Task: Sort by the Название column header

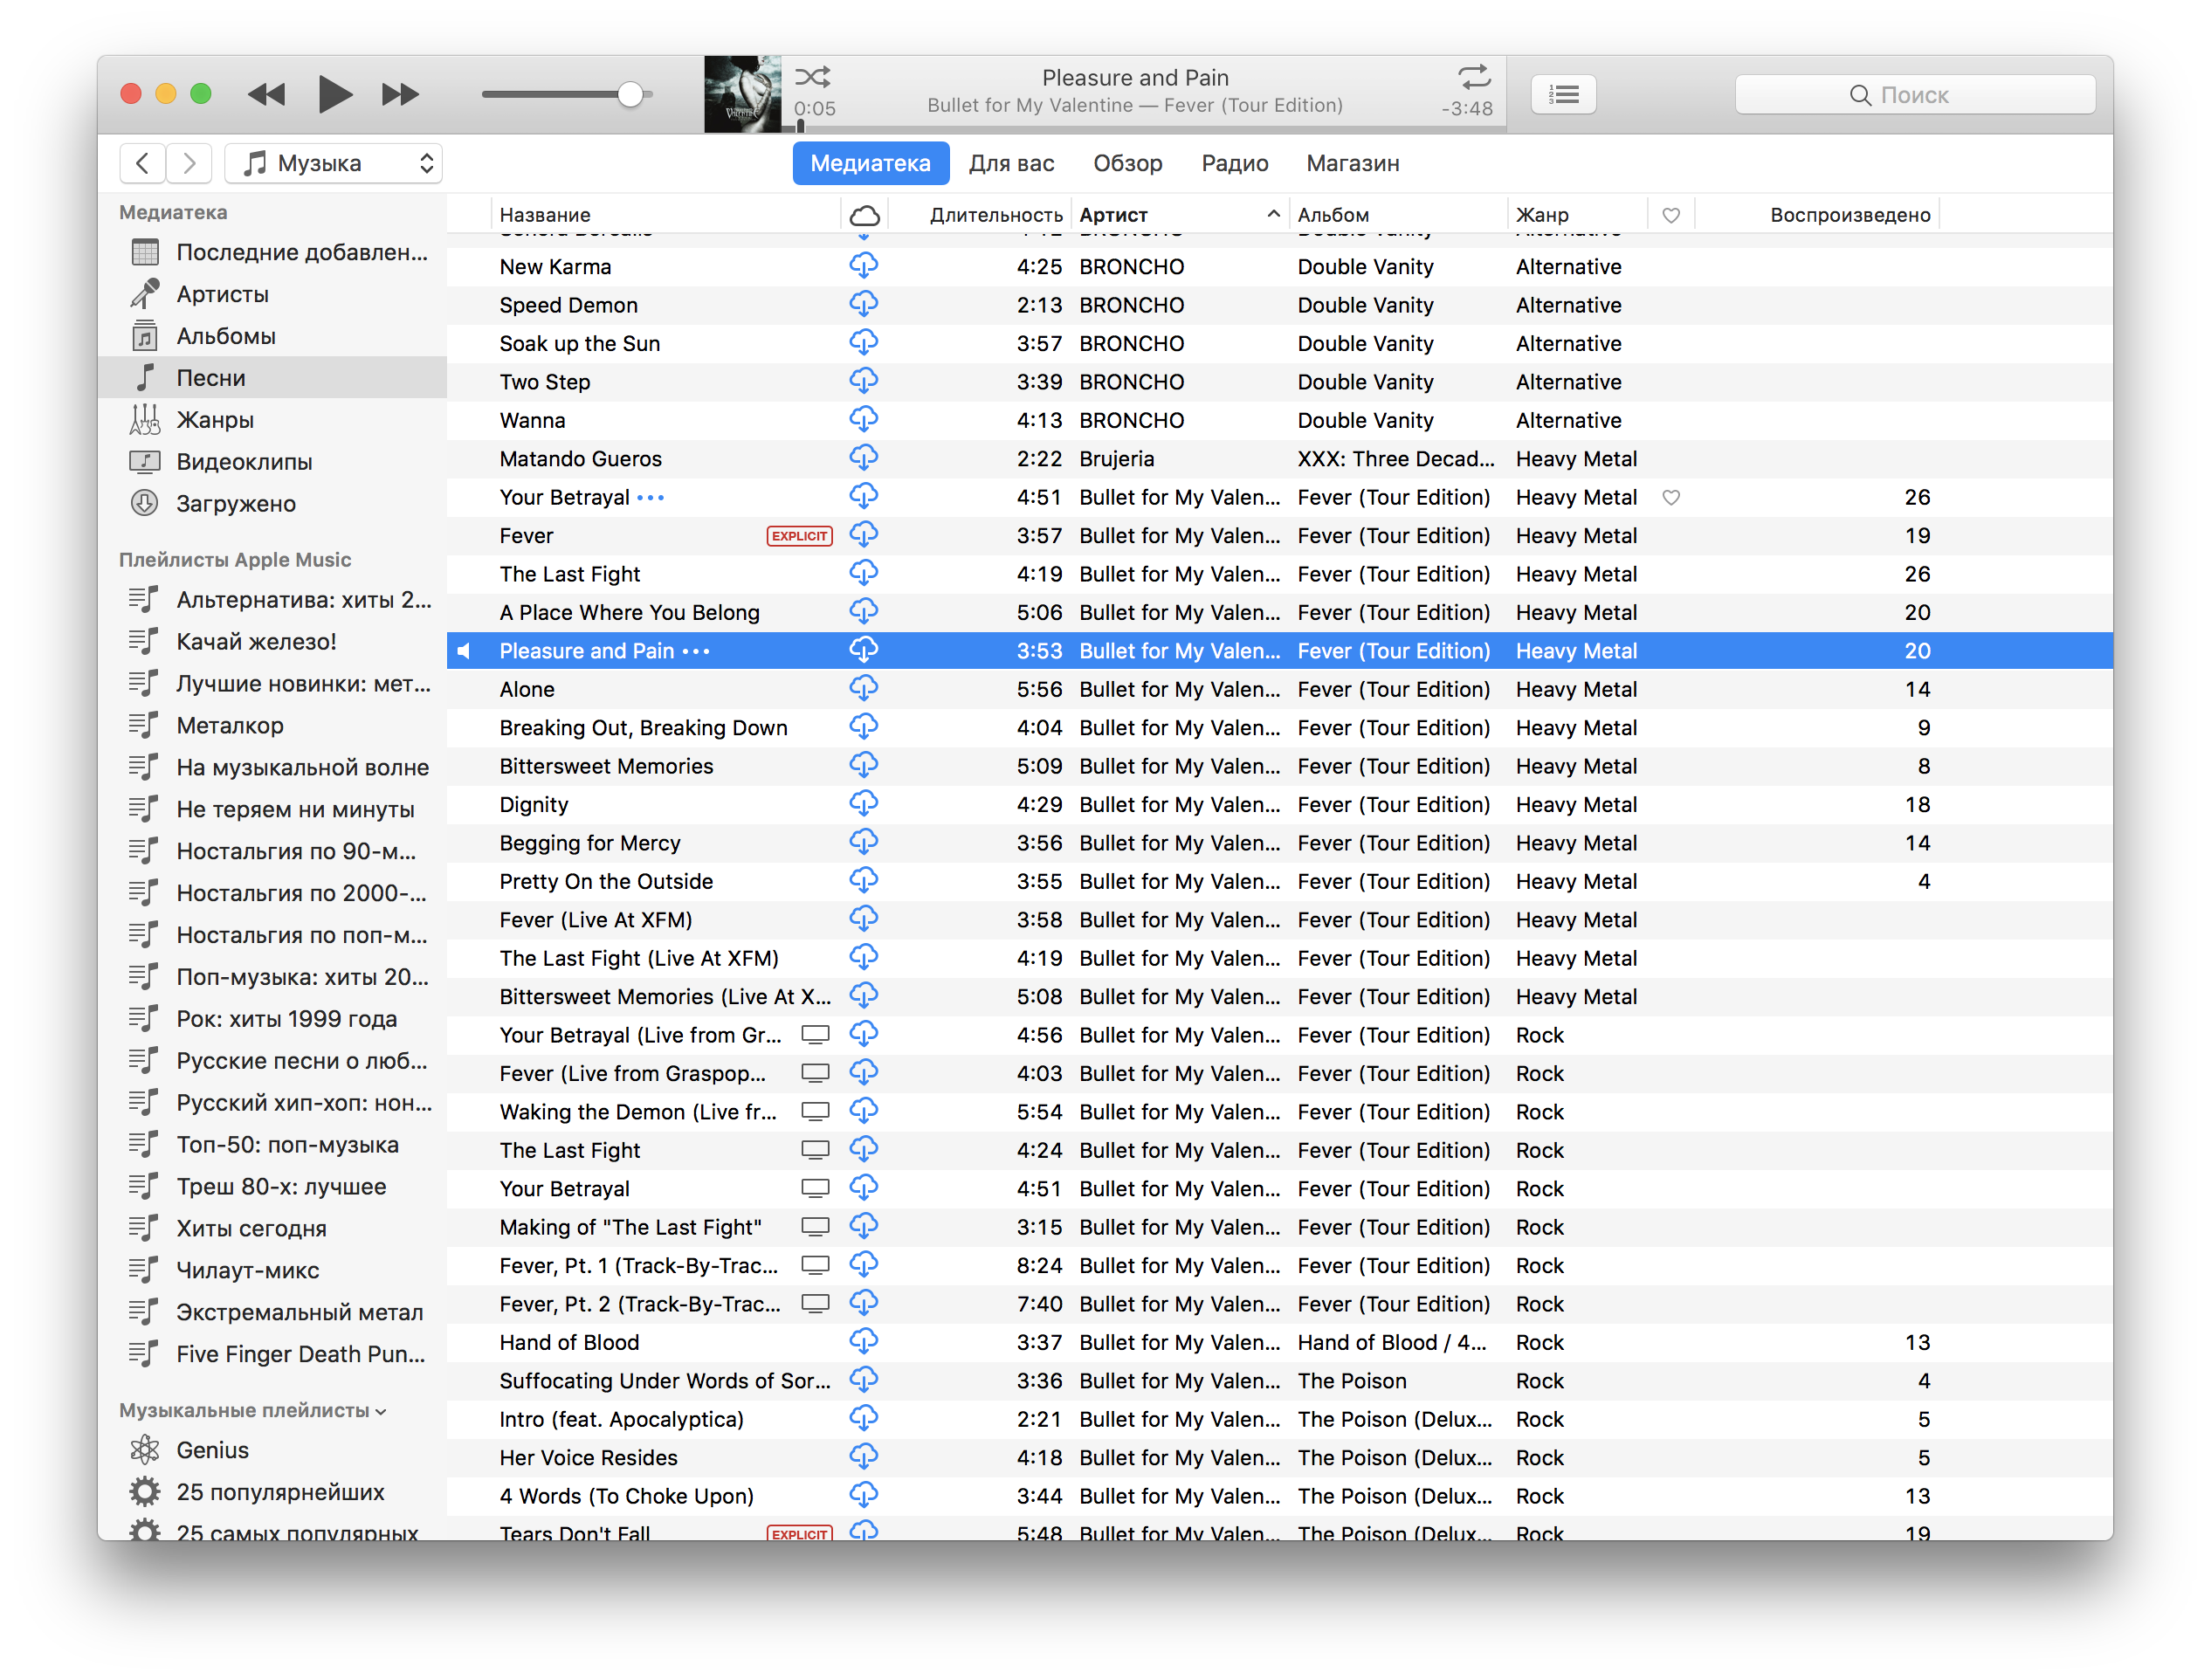Action: point(665,214)
